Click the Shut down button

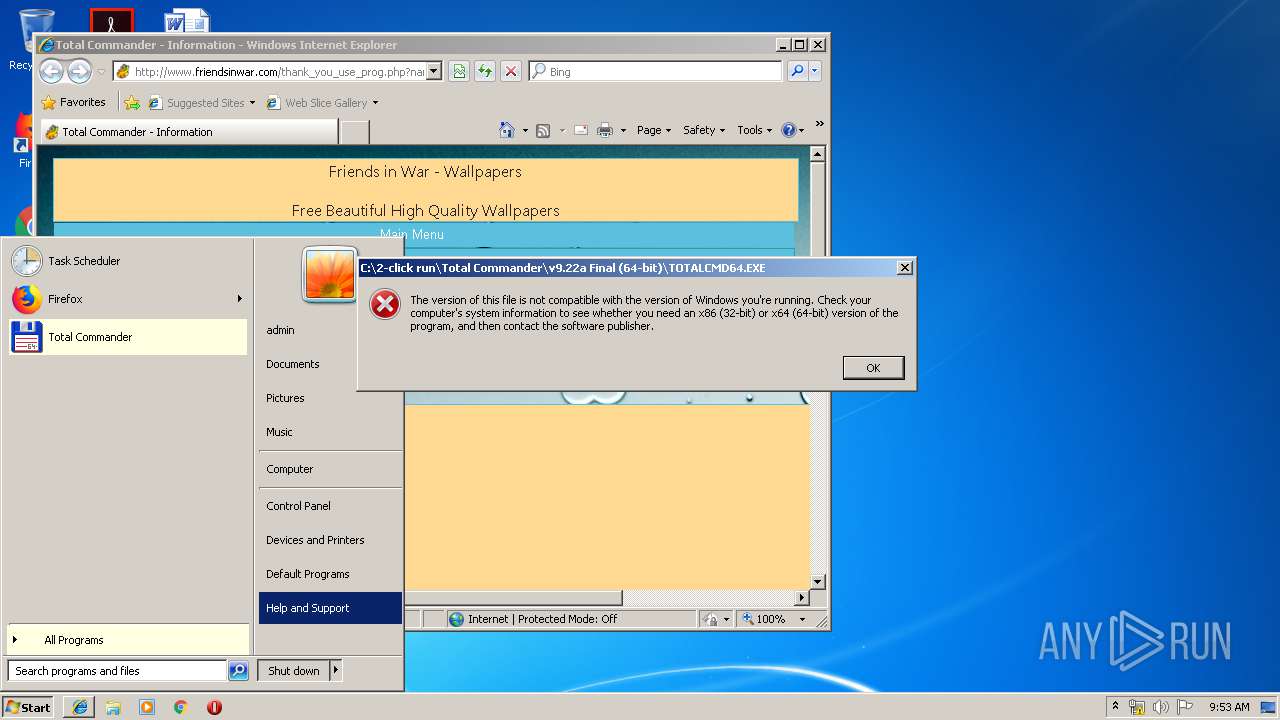(293, 671)
